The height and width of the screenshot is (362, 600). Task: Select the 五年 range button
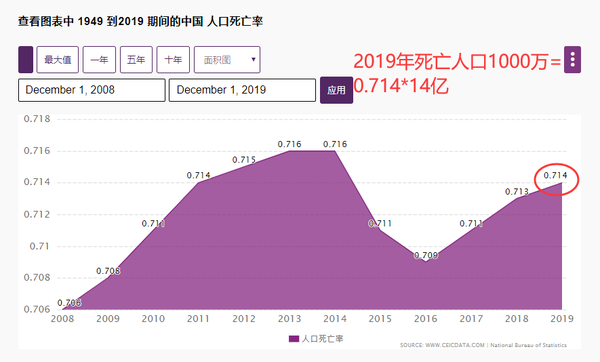click(136, 60)
